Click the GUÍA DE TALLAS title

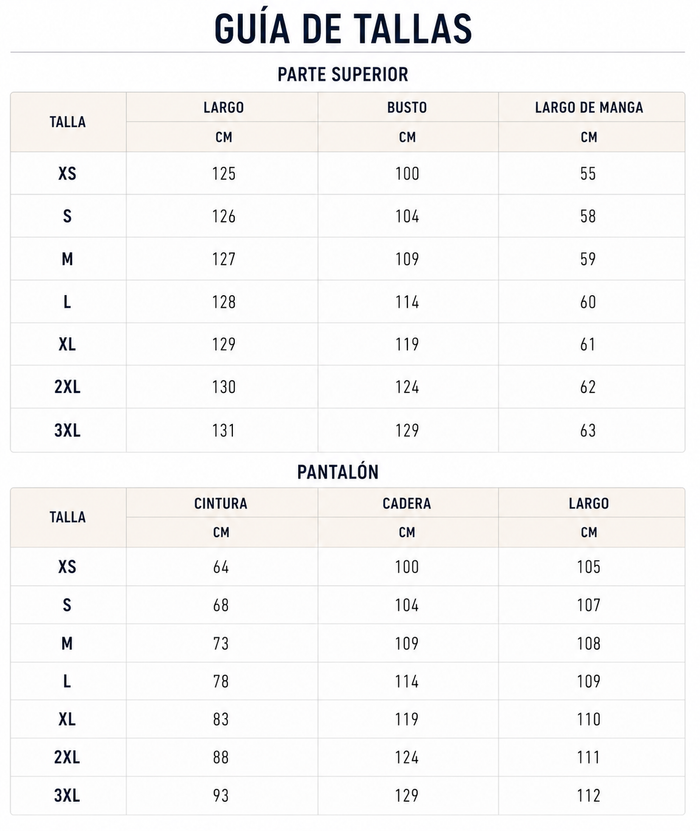point(343,29)
